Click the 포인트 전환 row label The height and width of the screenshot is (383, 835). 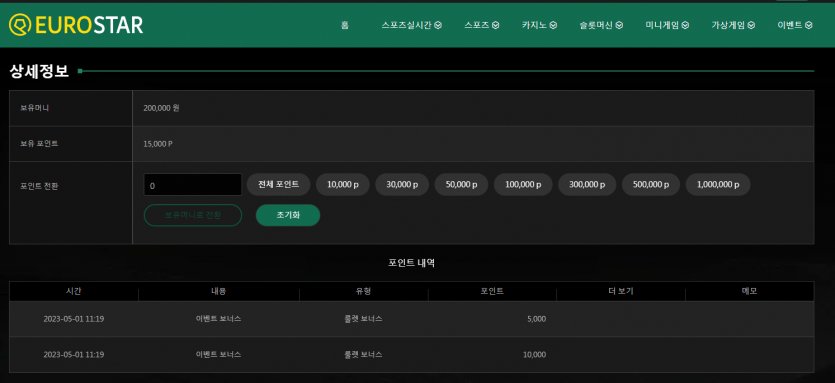39,186
